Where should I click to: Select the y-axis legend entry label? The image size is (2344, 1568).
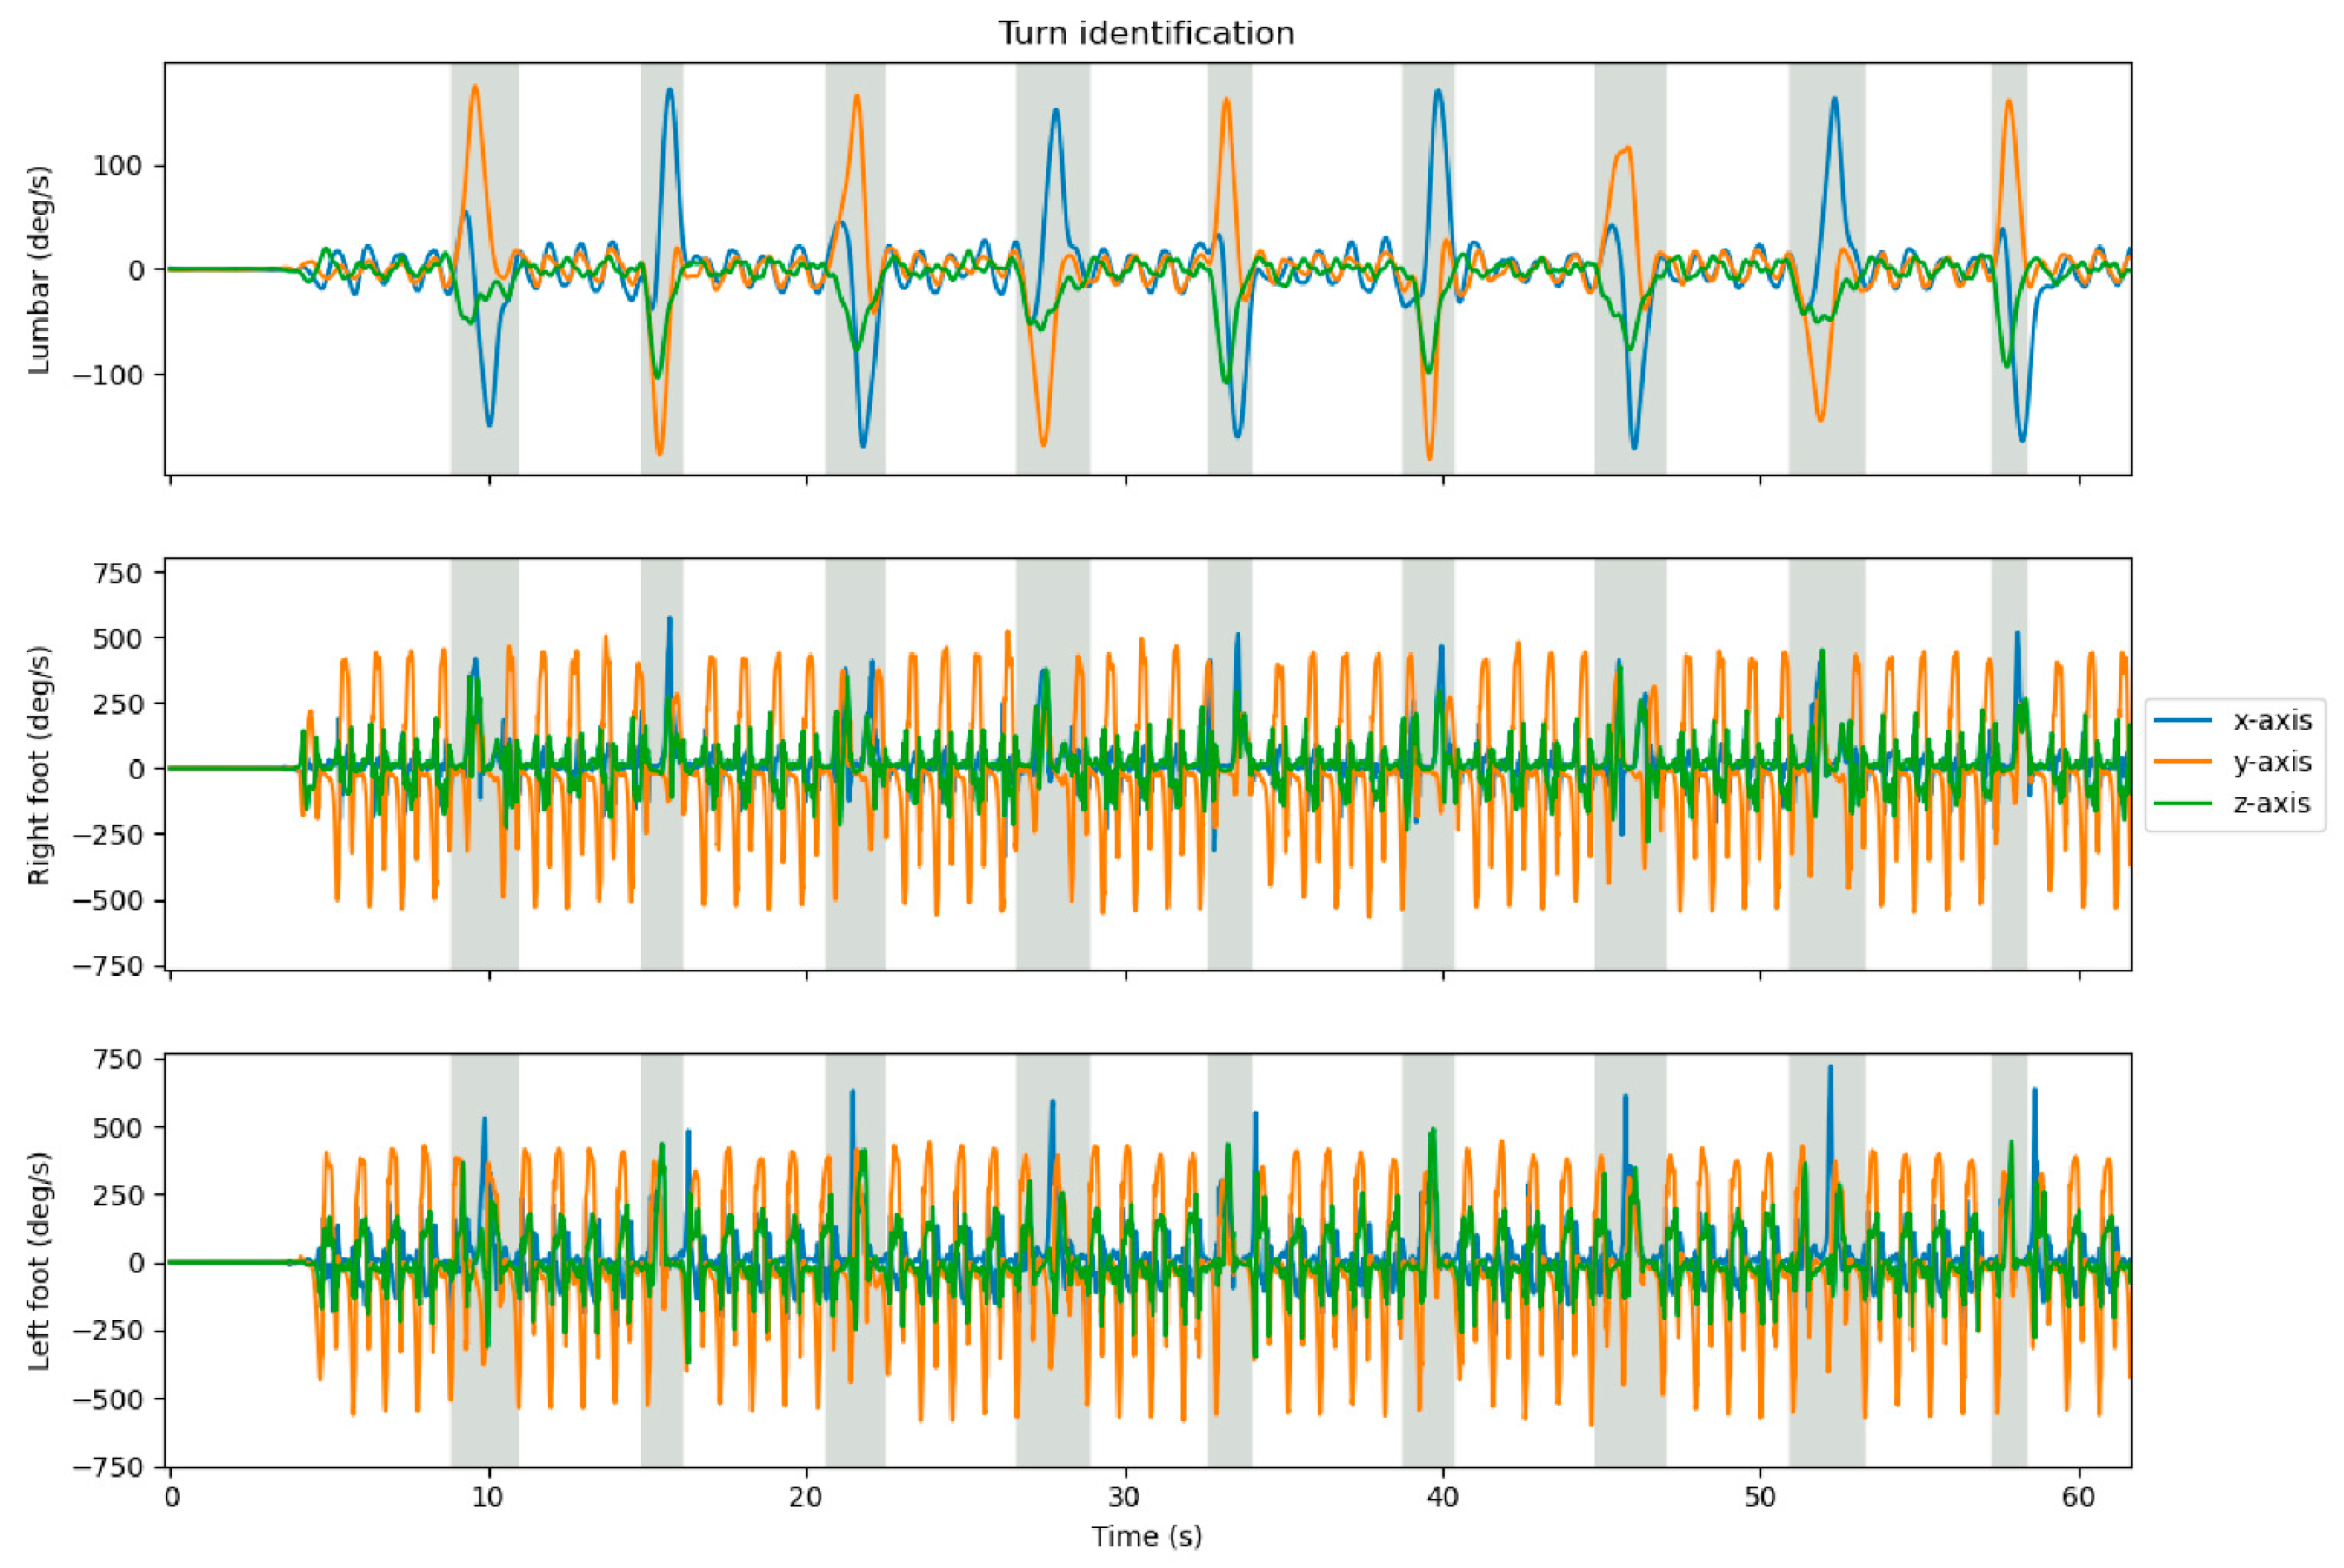click(x=2272, y=762)
